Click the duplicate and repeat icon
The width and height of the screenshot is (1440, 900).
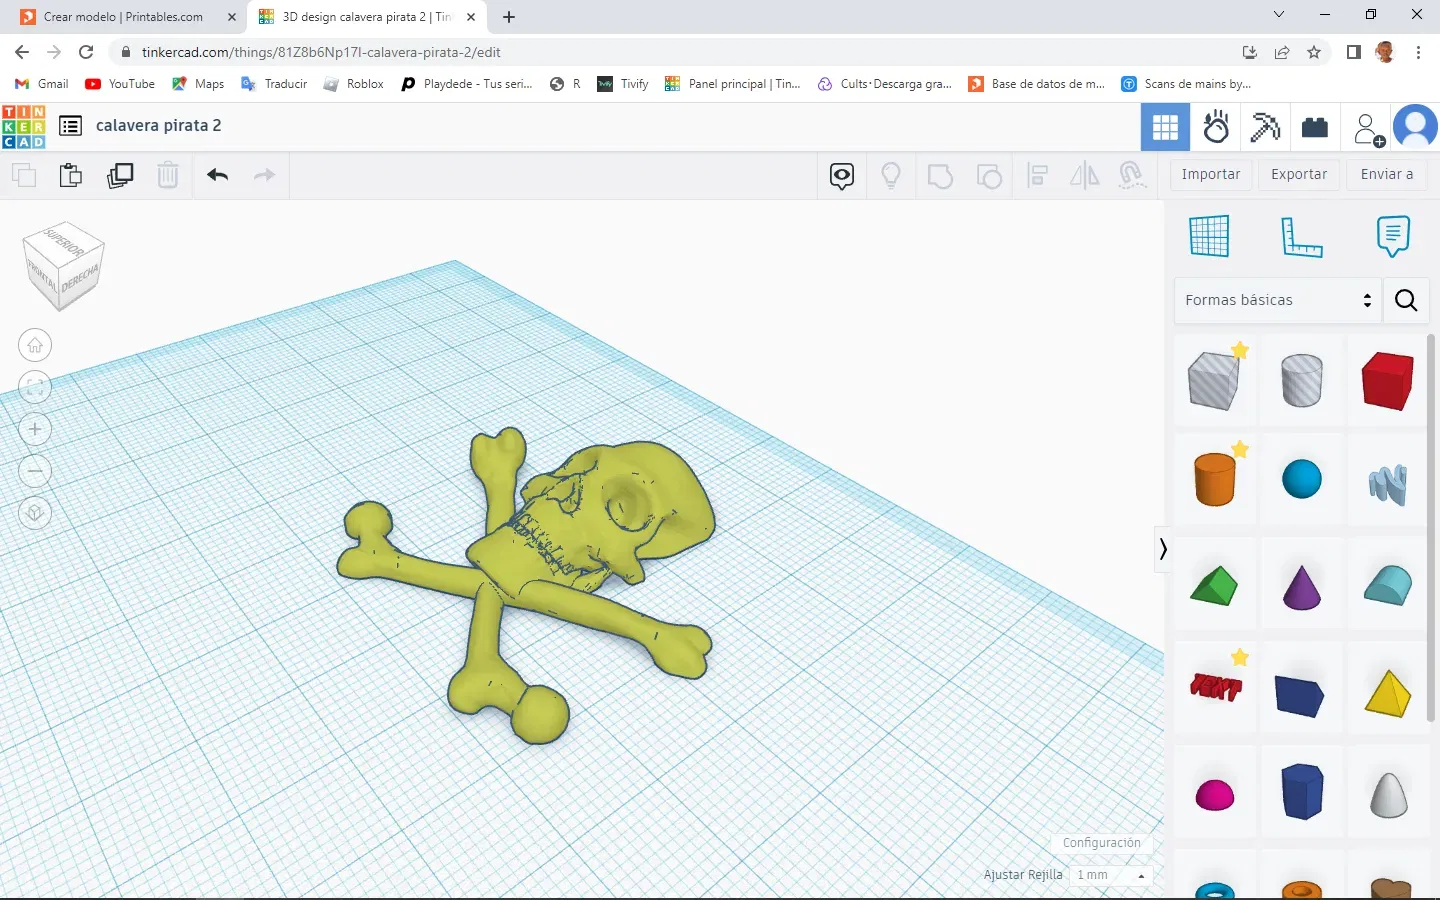[x=120, y=176]
